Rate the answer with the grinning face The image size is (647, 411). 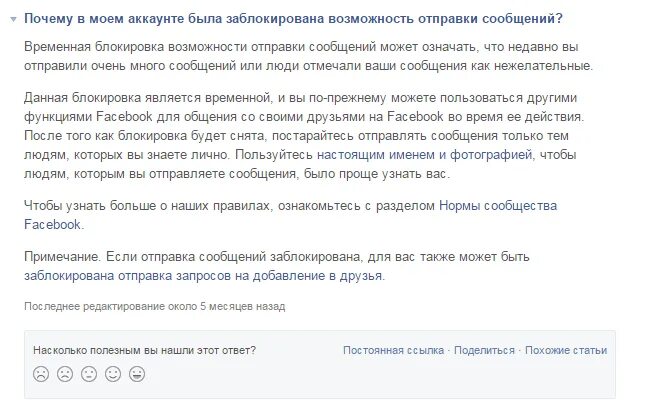(137, 374)
